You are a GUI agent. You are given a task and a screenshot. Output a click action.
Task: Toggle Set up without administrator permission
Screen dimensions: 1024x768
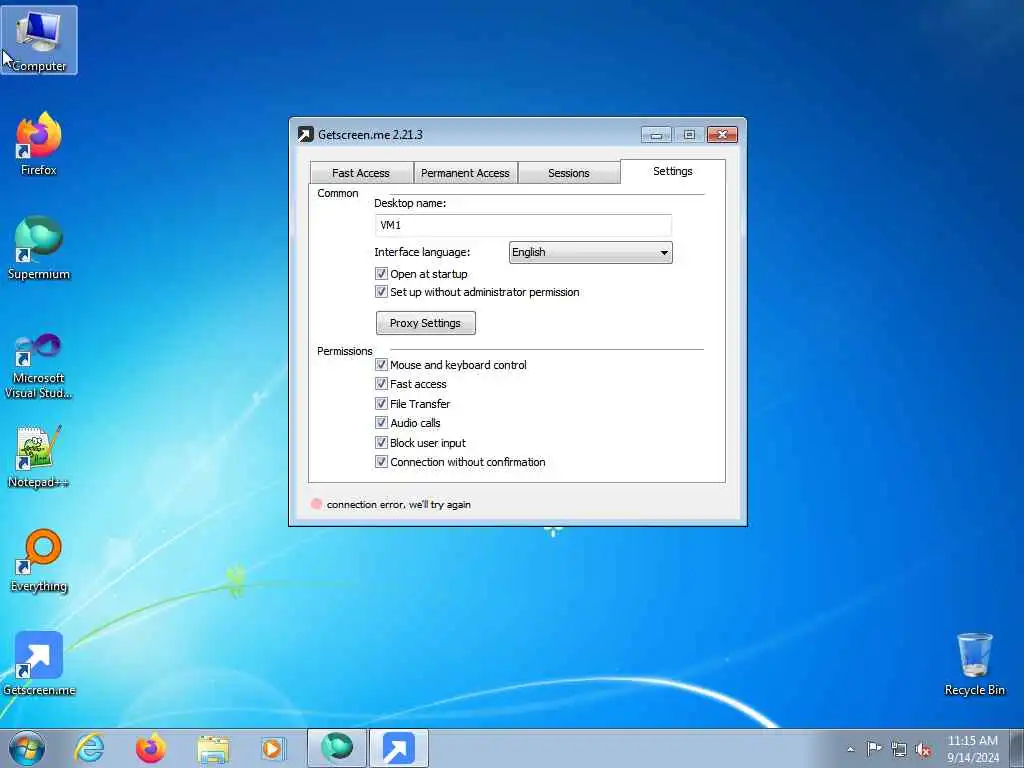(x=381, y=292)
